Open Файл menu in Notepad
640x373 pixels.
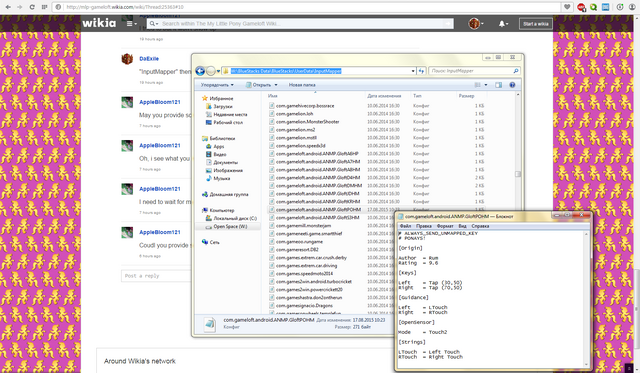tap(405, 226)
